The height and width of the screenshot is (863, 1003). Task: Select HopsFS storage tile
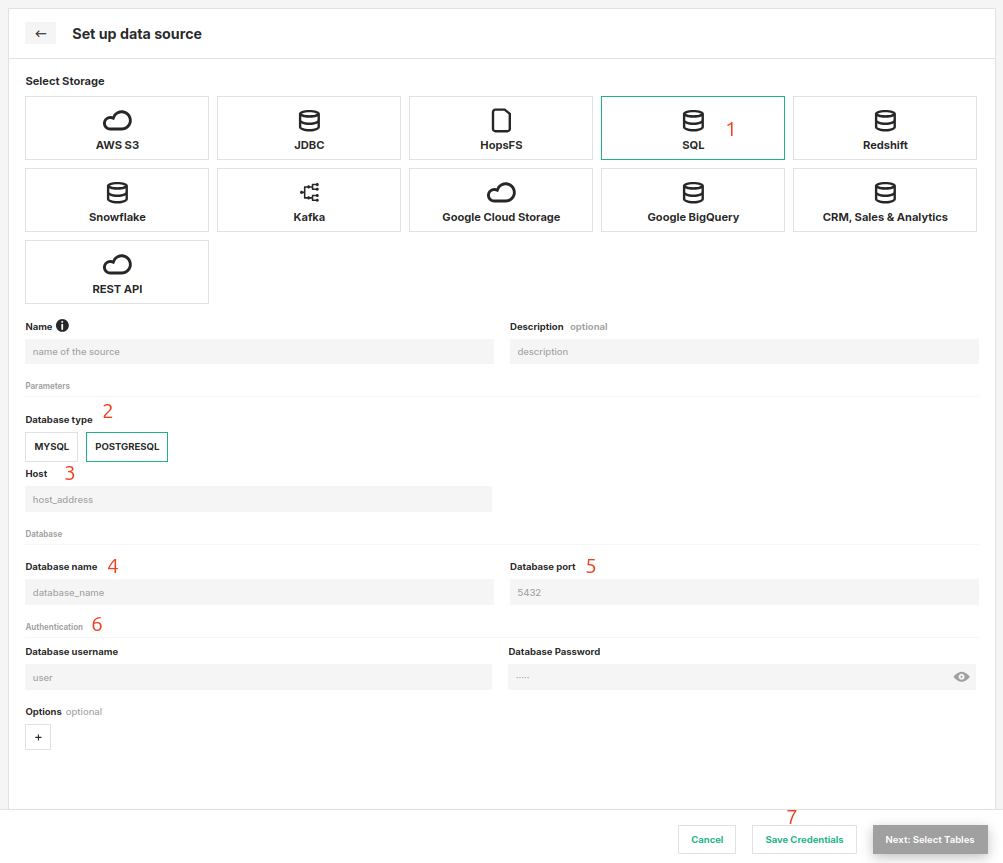[501, 128]
